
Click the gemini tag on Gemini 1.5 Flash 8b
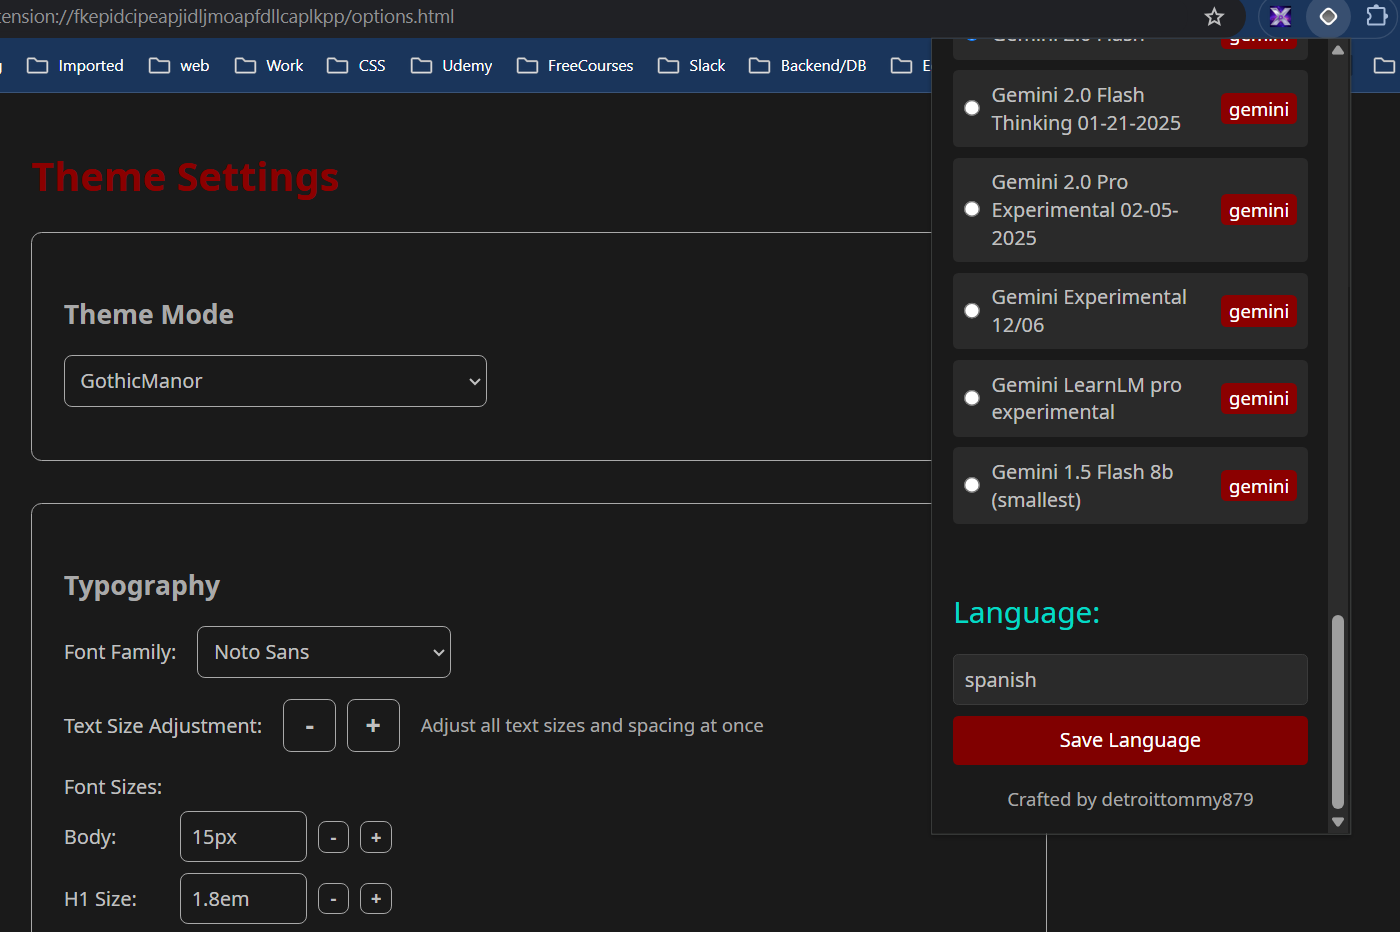coord(1259,486)
